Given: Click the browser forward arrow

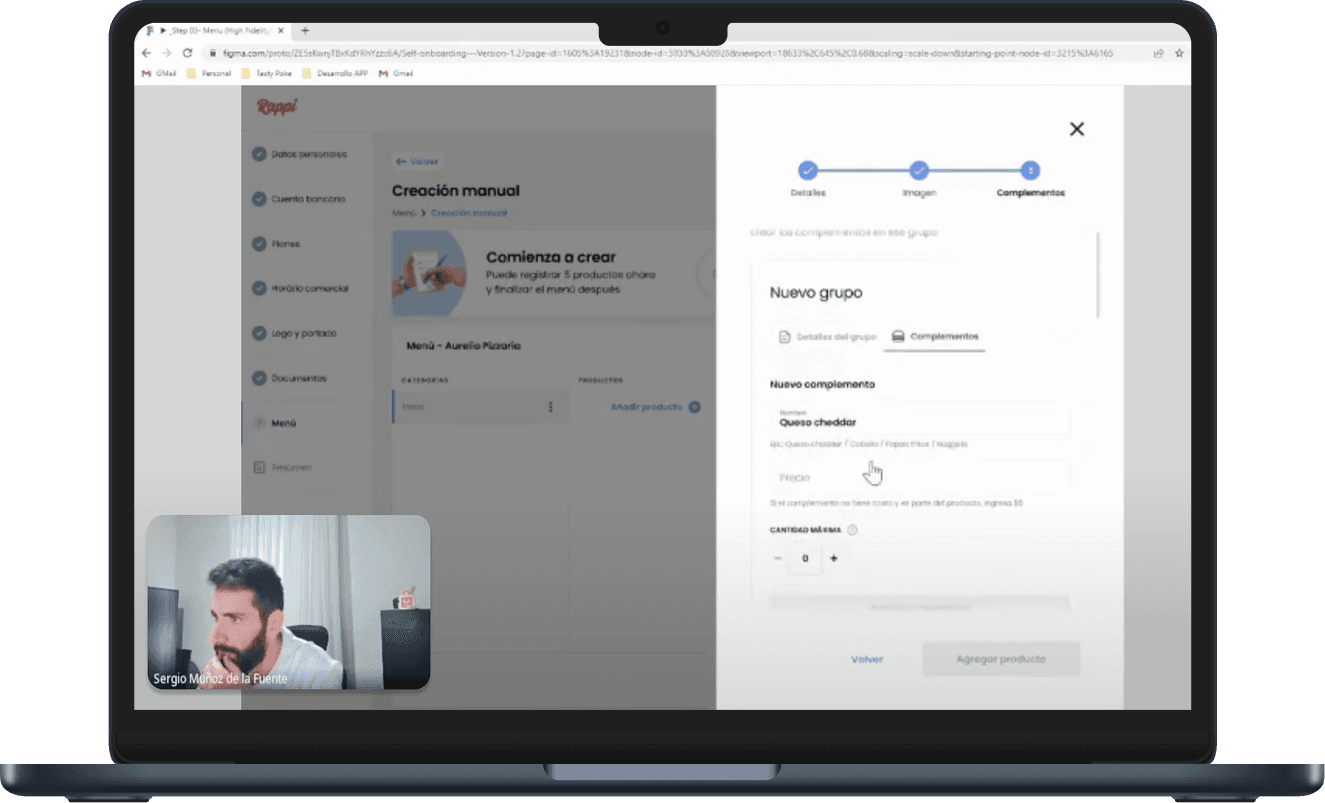Looking at the screenshot, I should (167, 53).
